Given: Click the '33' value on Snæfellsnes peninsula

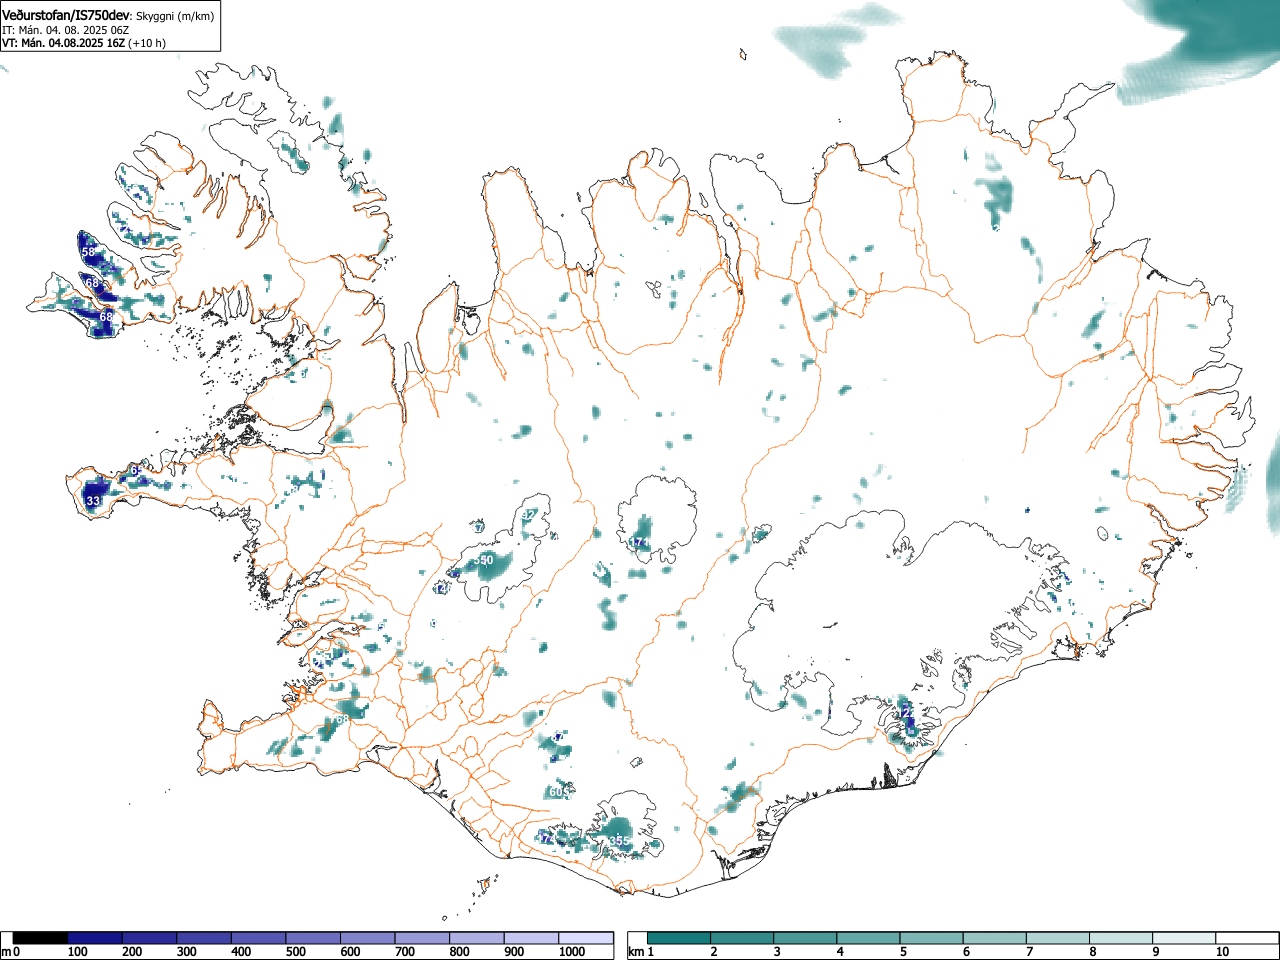Looking at the screenshot, I should coord(93,500).
